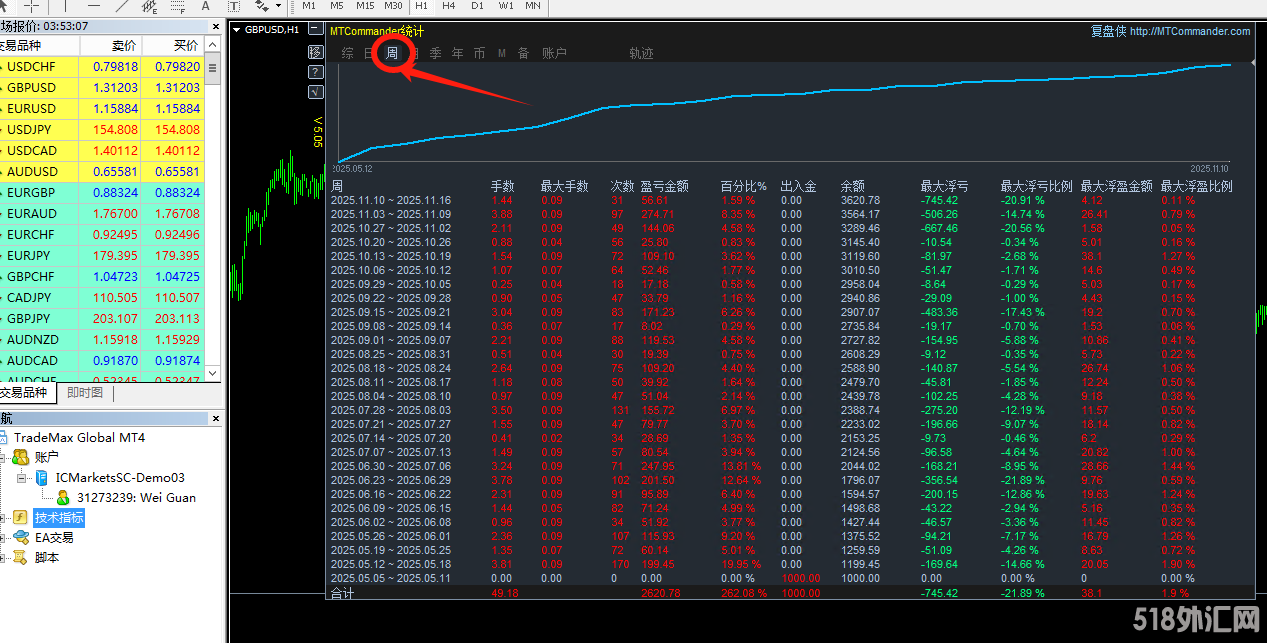This screenshot has height=643, width=1267.
Task: Open the question mark help button
Action: tap(315, 72)
